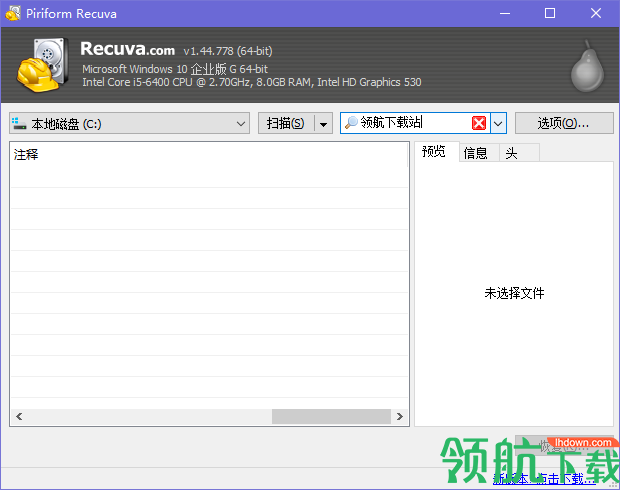Screen dimensions: 620x490
Task: Click the 注释 column header
Action: 209,154
